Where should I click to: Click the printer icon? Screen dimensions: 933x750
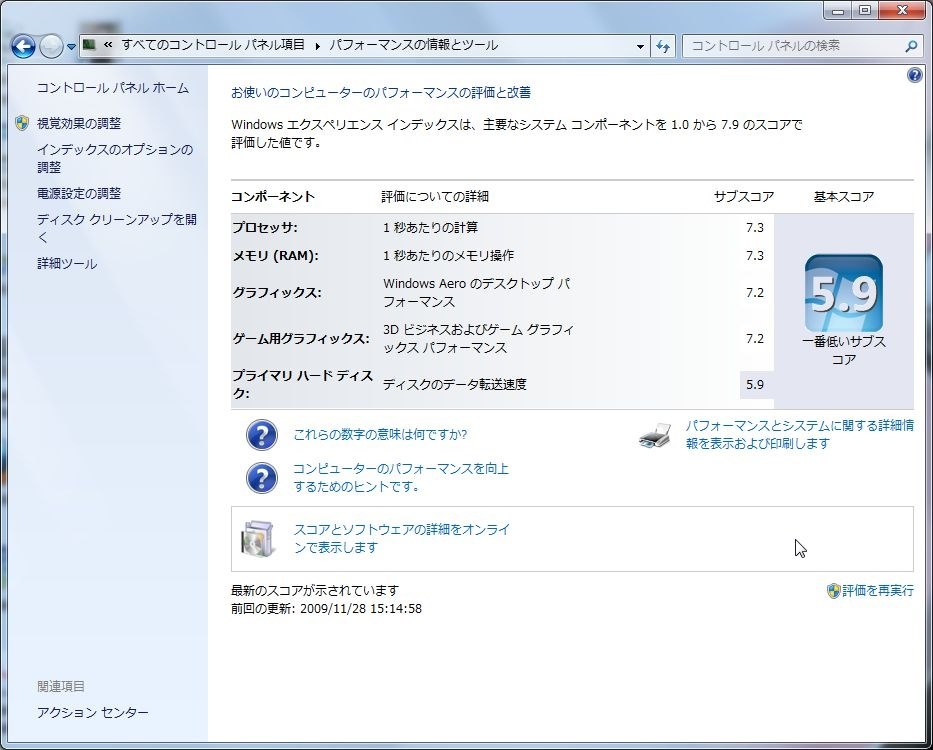click(655, 435)
